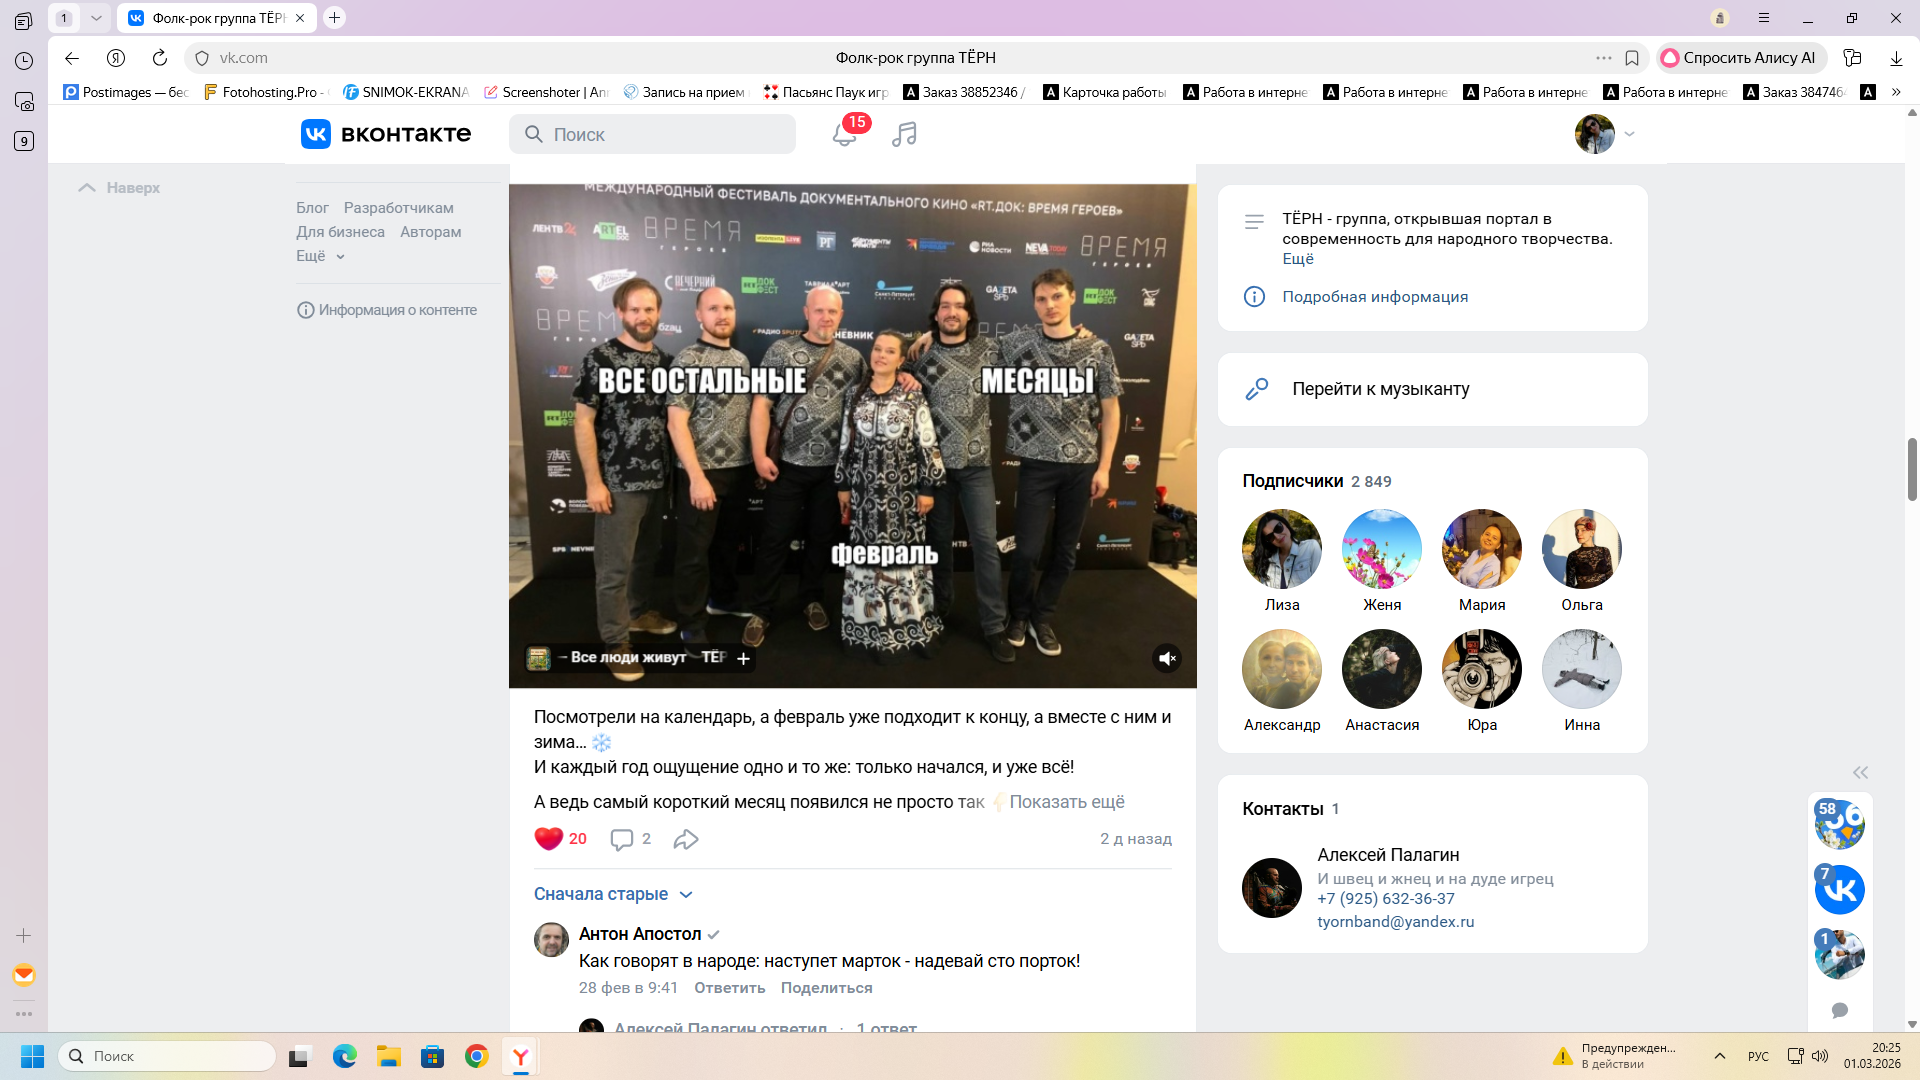Expand the 'Ещё' footer menu
The width and height of the screenshot is (1920, 1080).
point(320,256)
